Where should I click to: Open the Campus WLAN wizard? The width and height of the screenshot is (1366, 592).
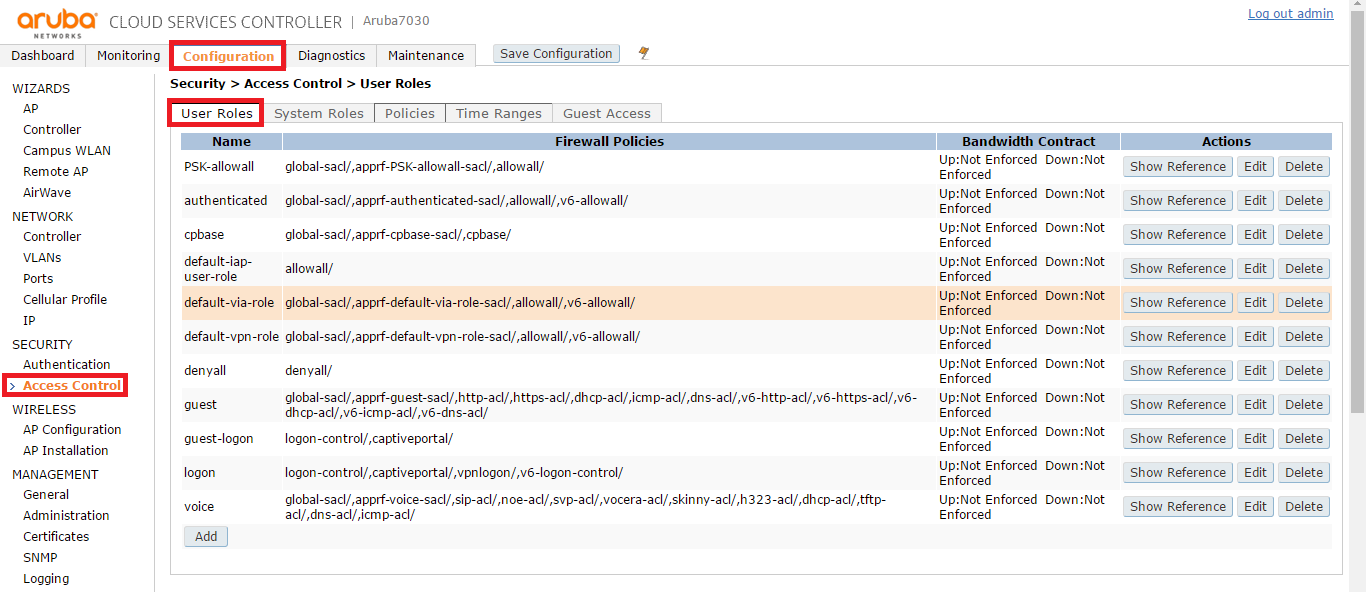[x=67, y=150]
